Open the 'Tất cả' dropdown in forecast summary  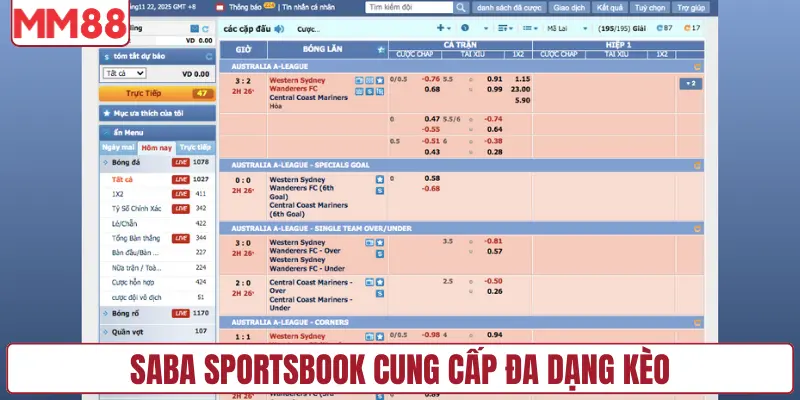(x=124, y=73)
